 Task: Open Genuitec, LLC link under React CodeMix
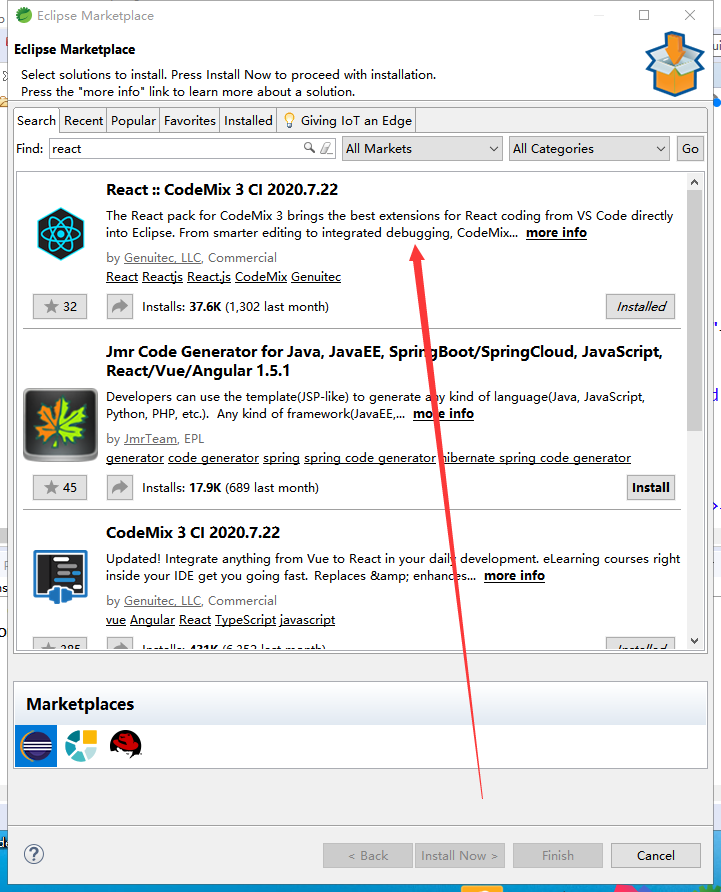pos(163,258)
